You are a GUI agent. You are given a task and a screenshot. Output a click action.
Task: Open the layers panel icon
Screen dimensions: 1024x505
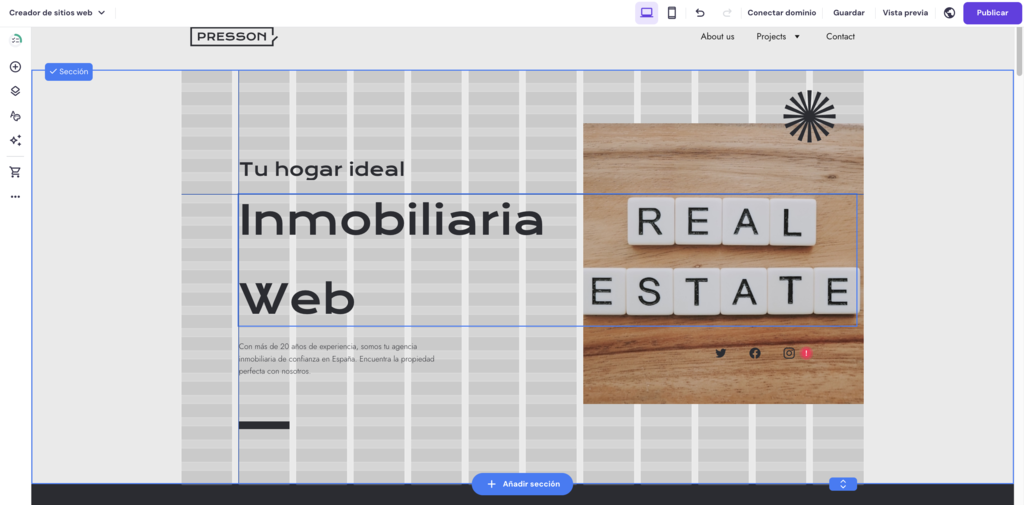(x=16, y=91)
